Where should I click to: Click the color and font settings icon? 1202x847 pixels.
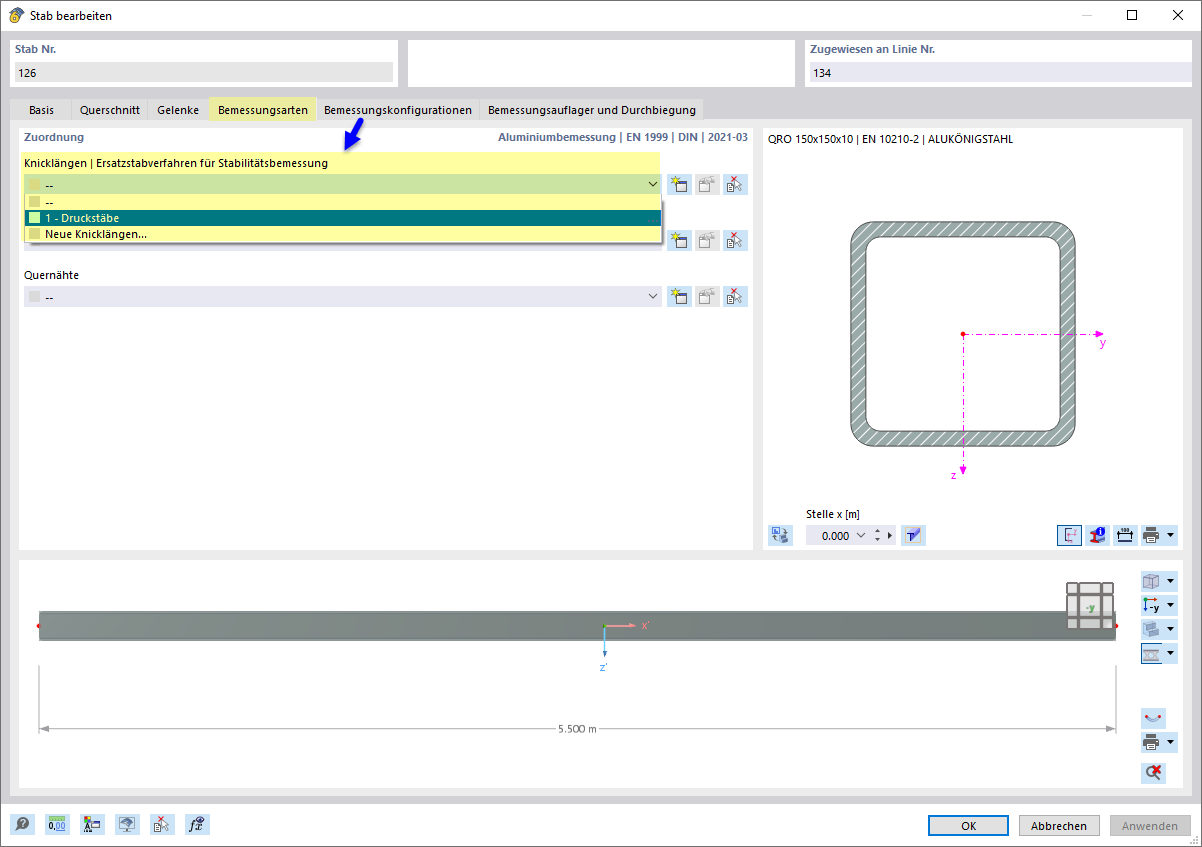pyautogui.click(x=92, y=825)
